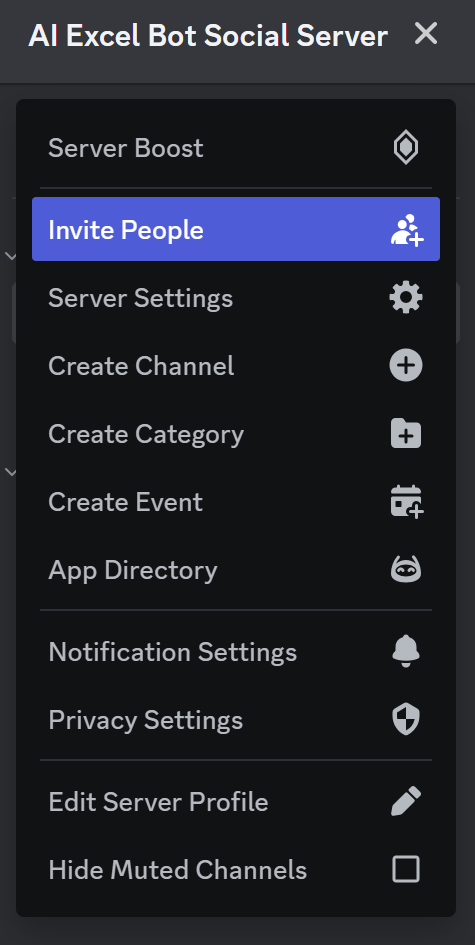Click the App Directory robot icon

pyautogui.click(x=406, y=570)
